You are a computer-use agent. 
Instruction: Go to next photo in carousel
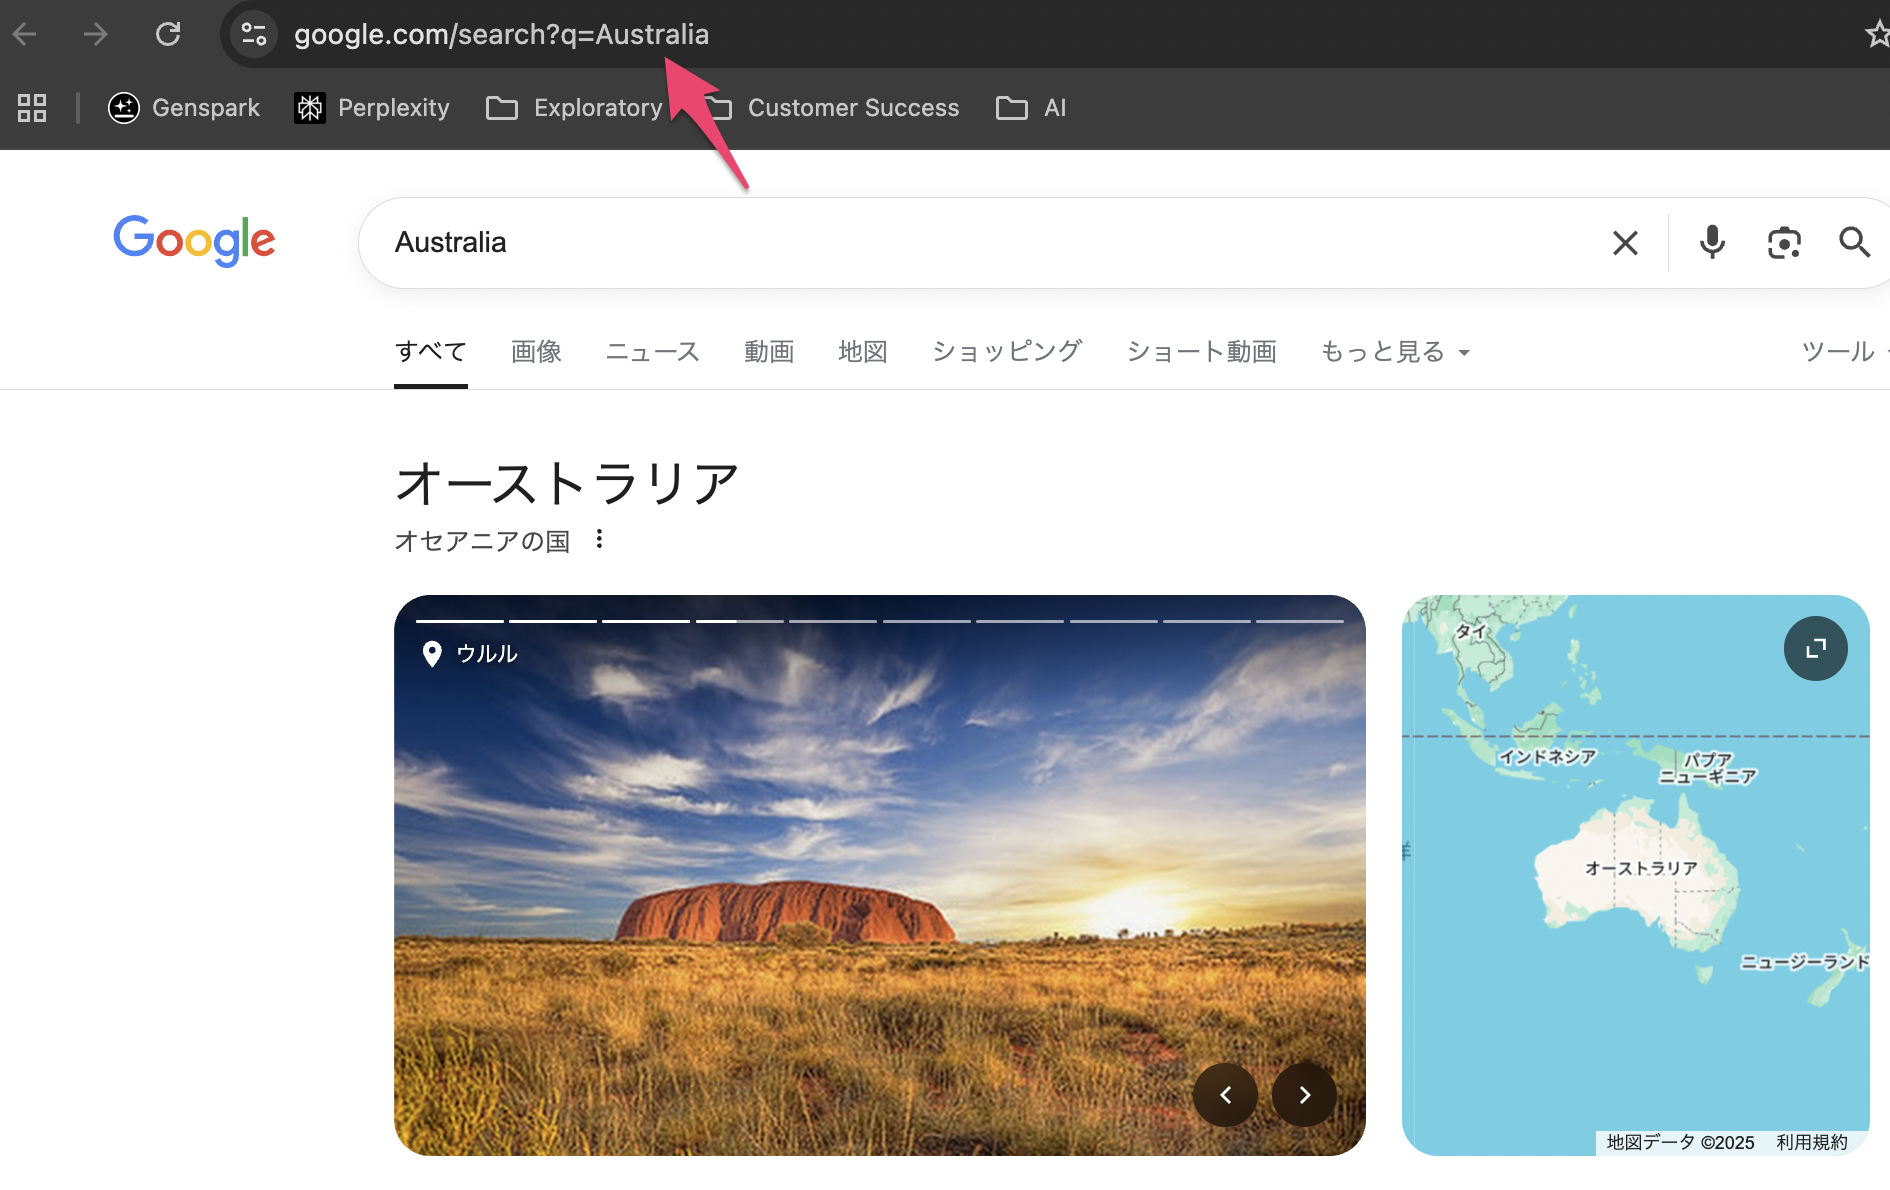(1304, 1095)
